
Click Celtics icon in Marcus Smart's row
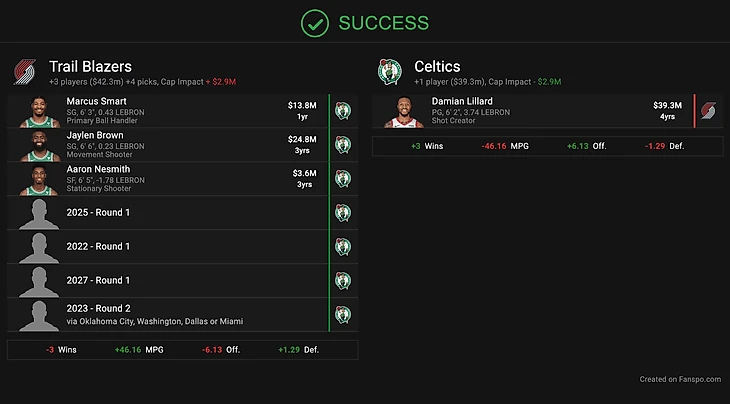pos(343,111)
